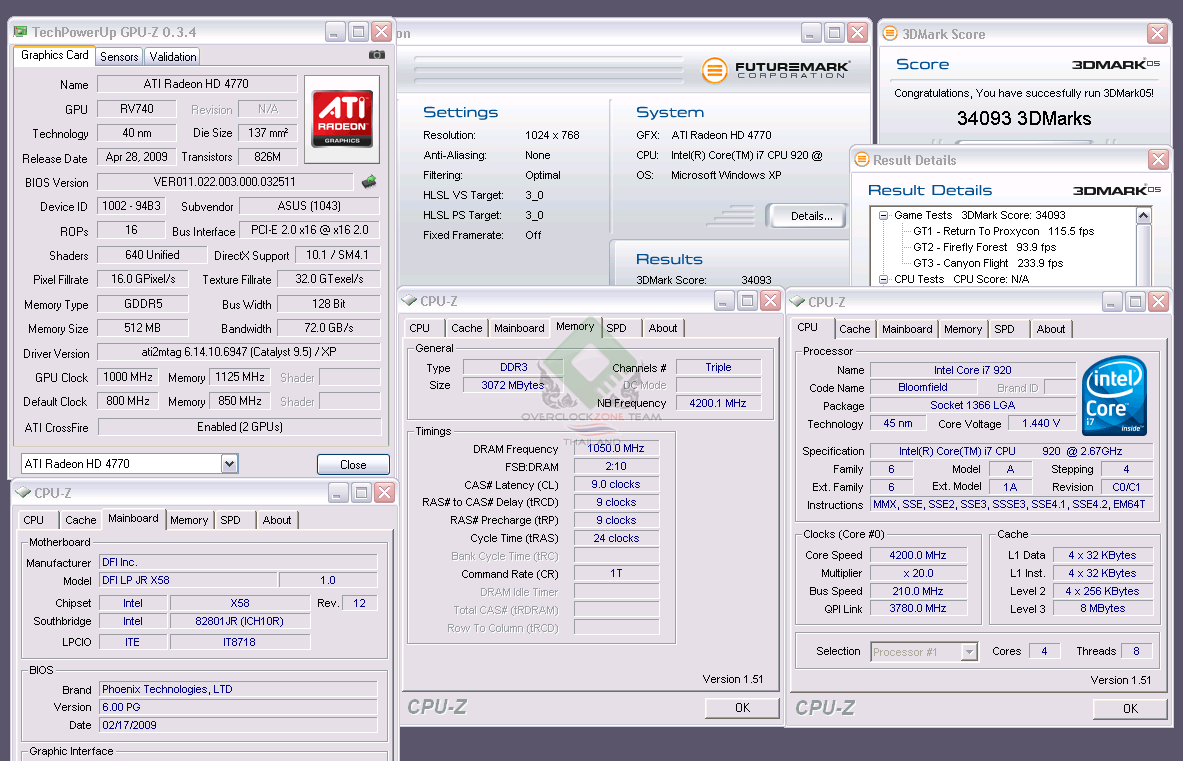This screenshot has width=1183, height=761.
Task: Click the GPU Name field ATI Radeon HD 4770
Action: 197,84
